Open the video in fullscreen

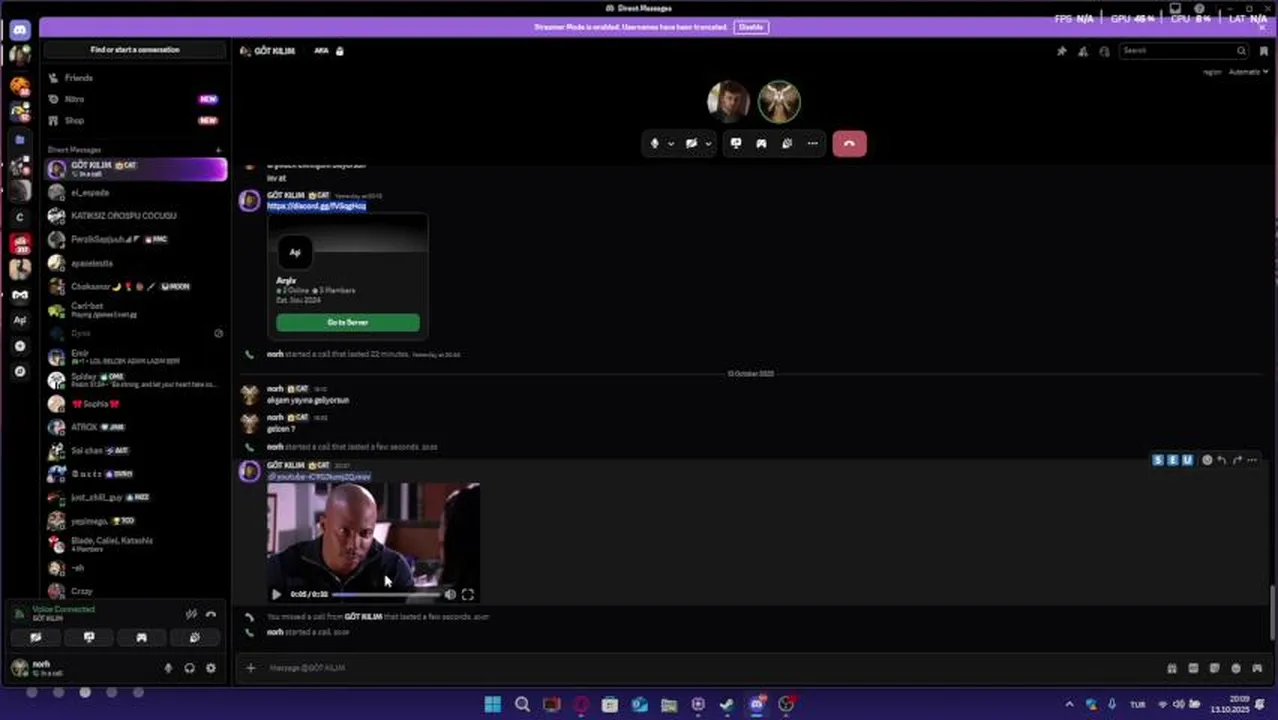[467, 594]
